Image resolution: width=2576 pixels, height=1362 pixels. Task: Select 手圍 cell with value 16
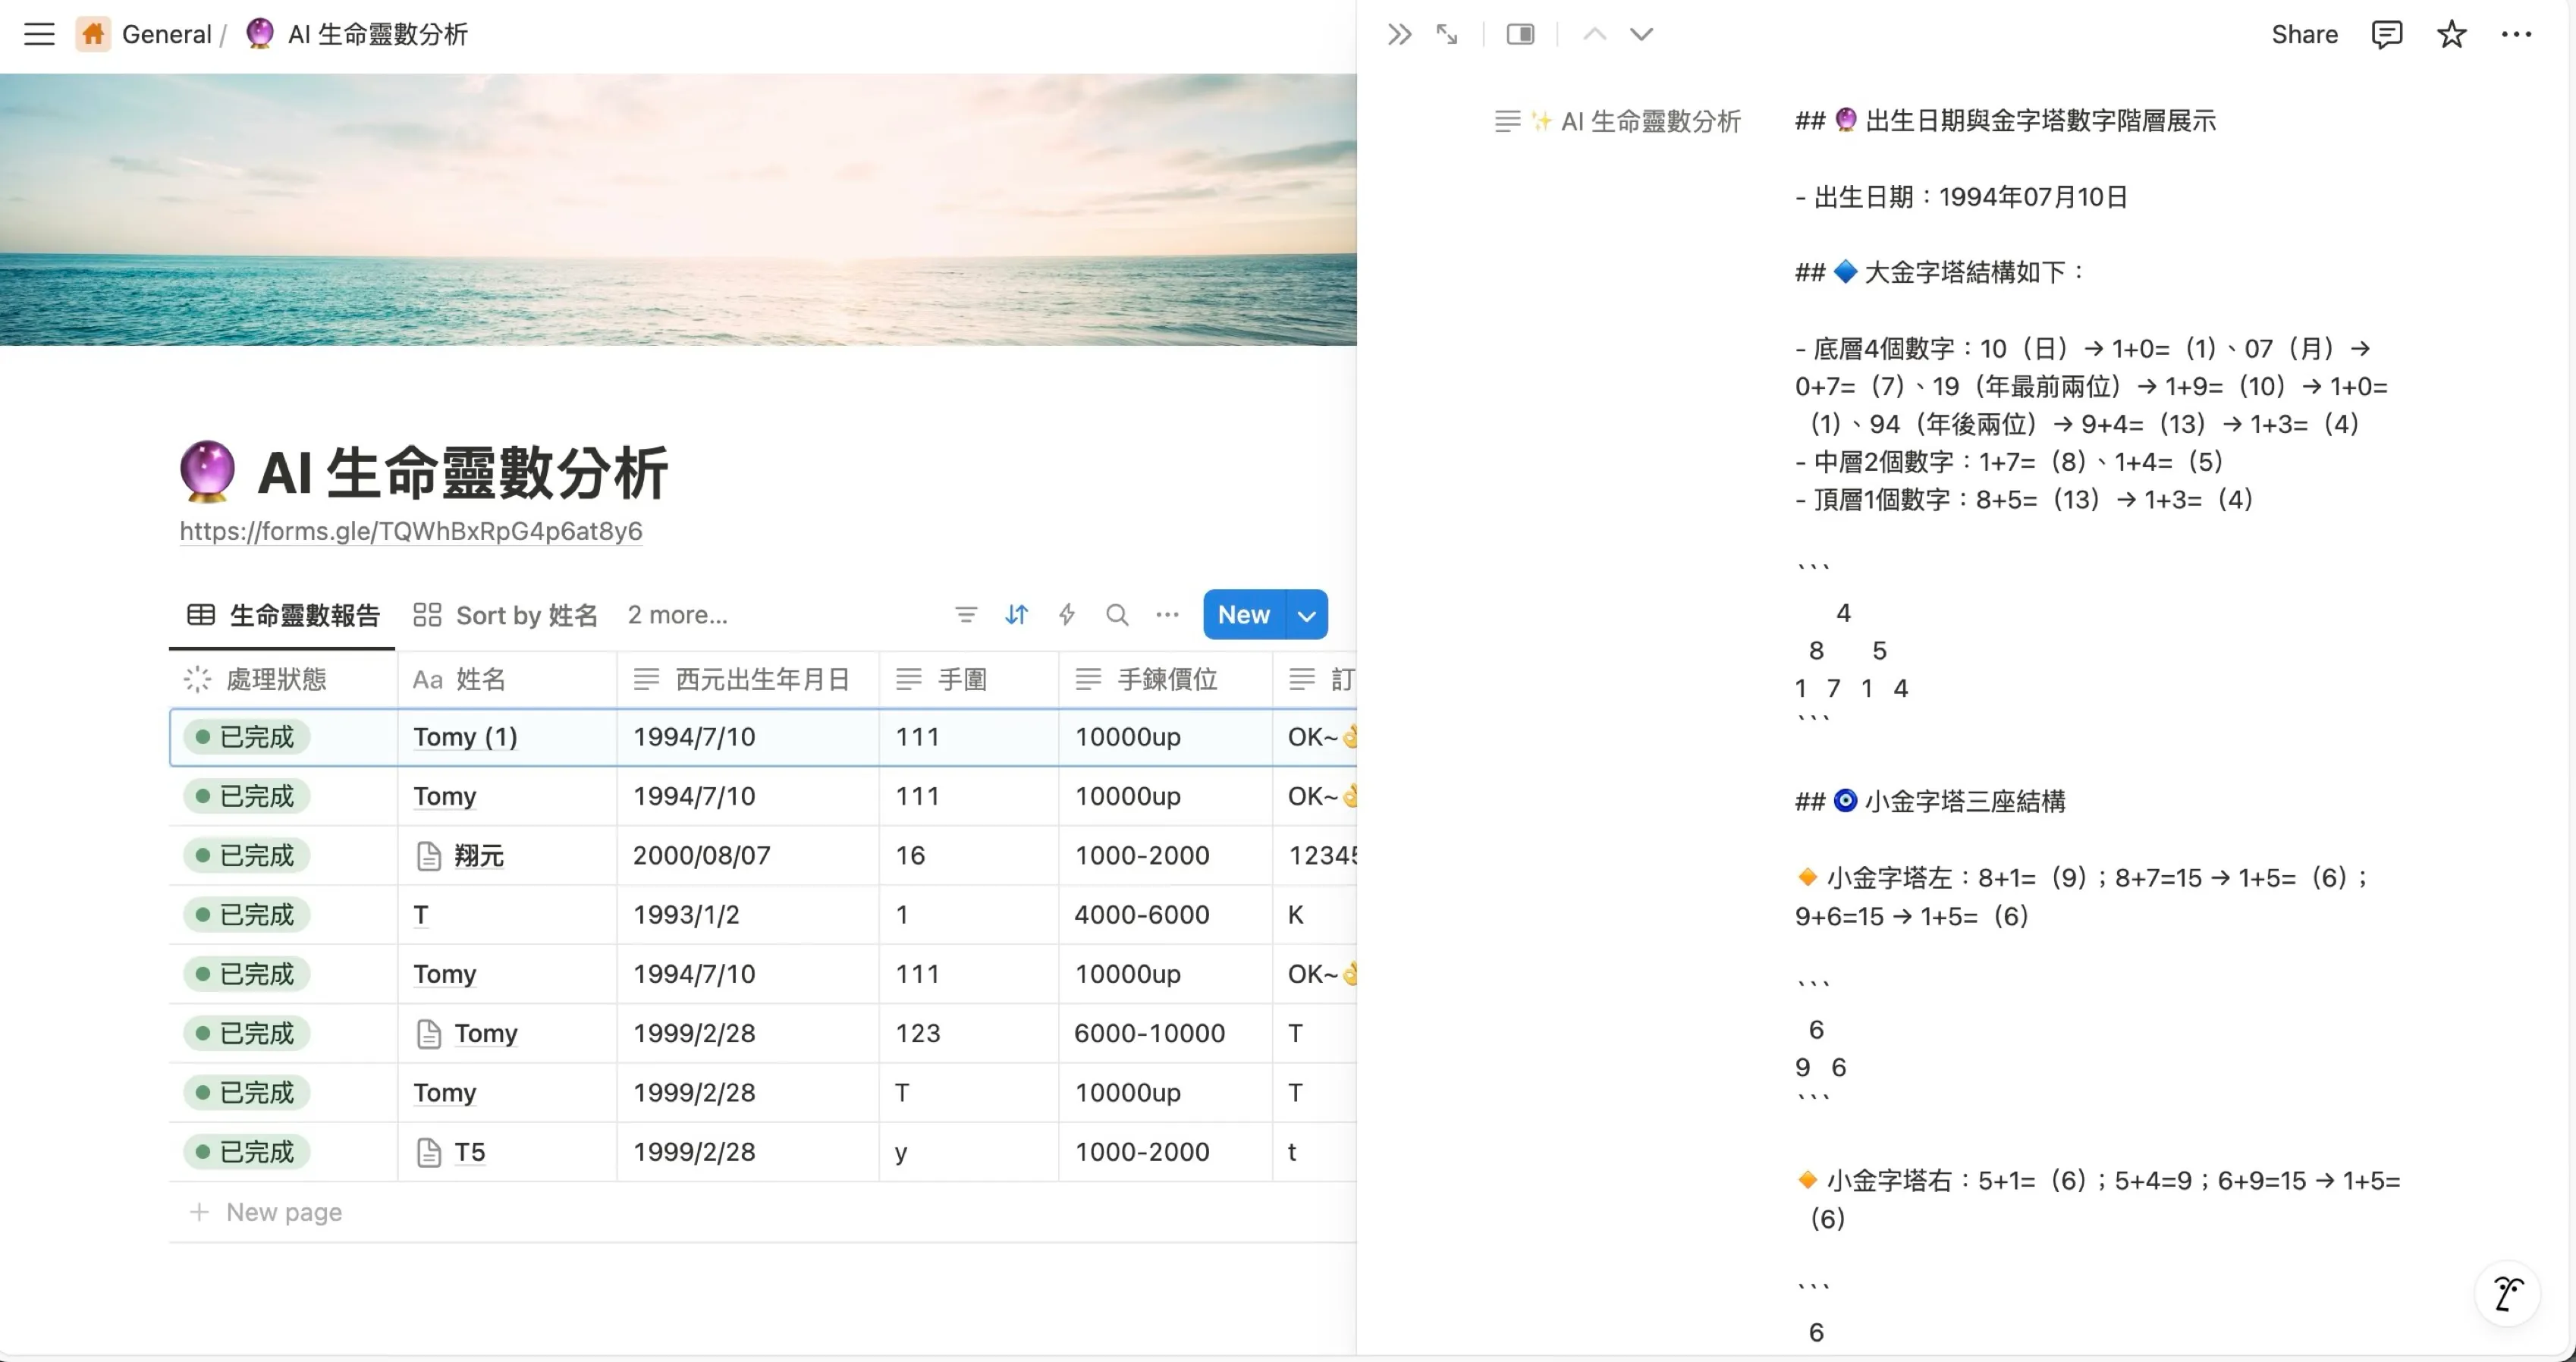(x=968, y=856)
